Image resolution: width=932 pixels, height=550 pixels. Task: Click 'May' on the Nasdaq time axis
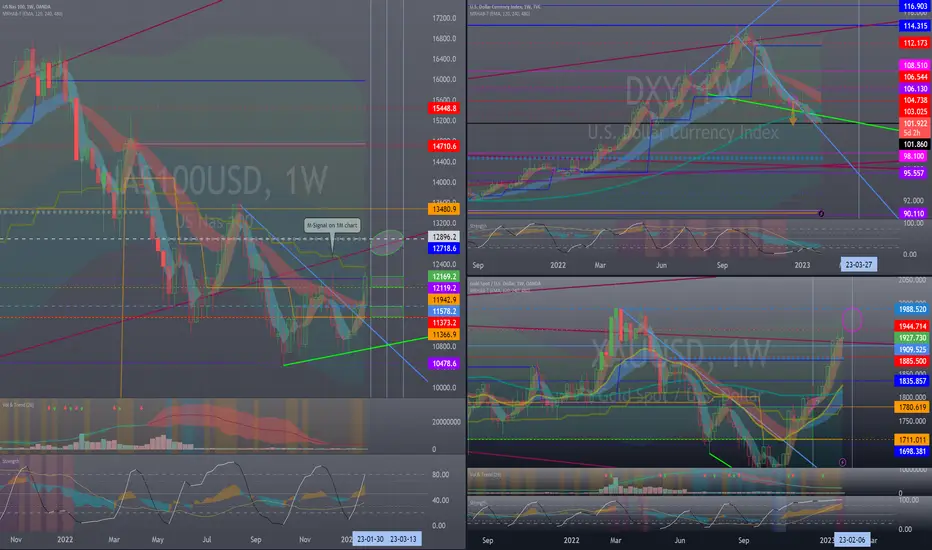pos(158,540)
